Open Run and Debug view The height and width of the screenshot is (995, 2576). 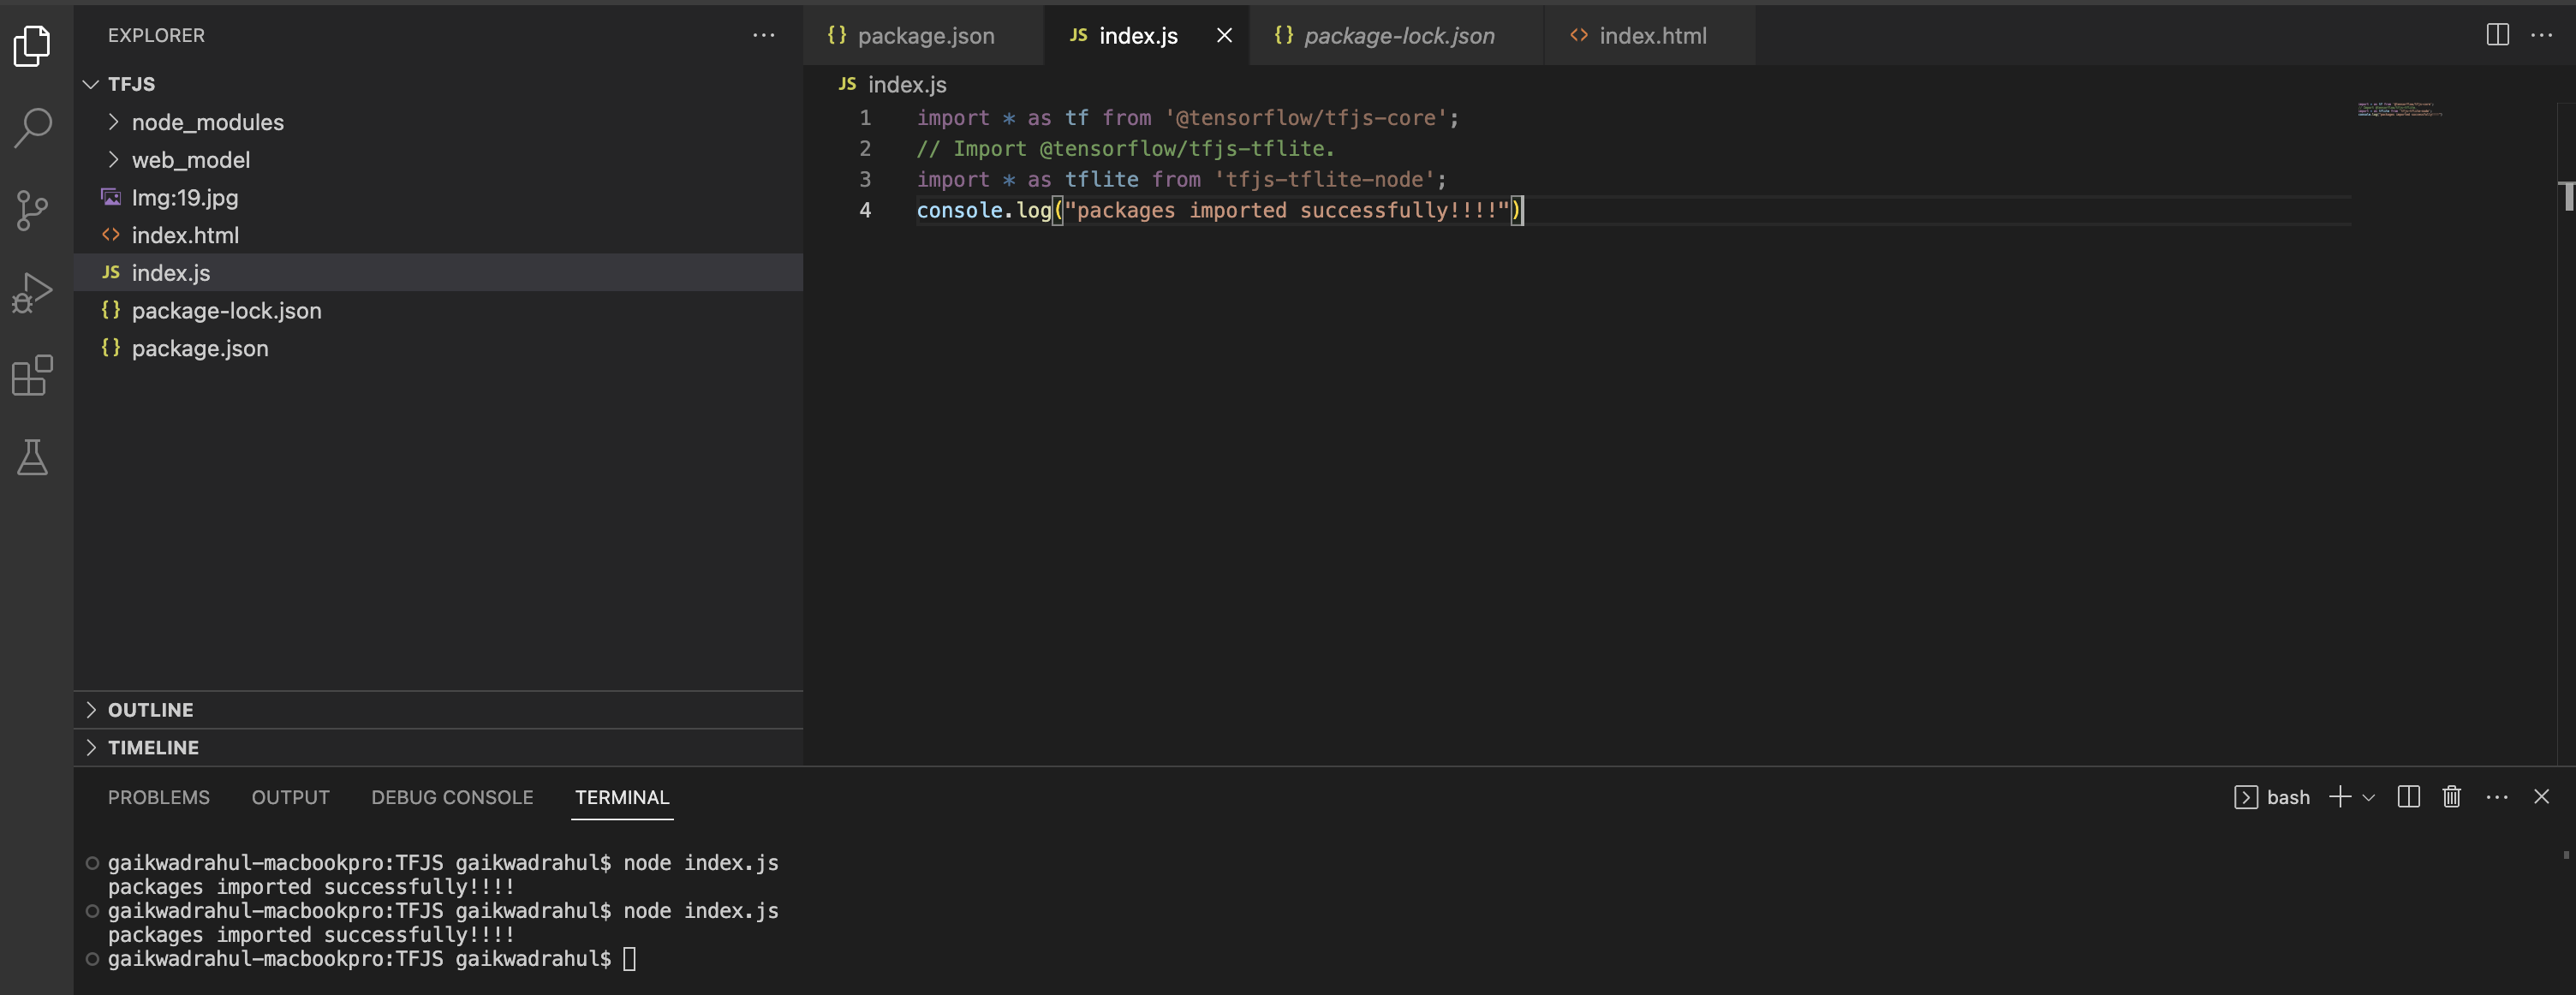tap(33, 293)
